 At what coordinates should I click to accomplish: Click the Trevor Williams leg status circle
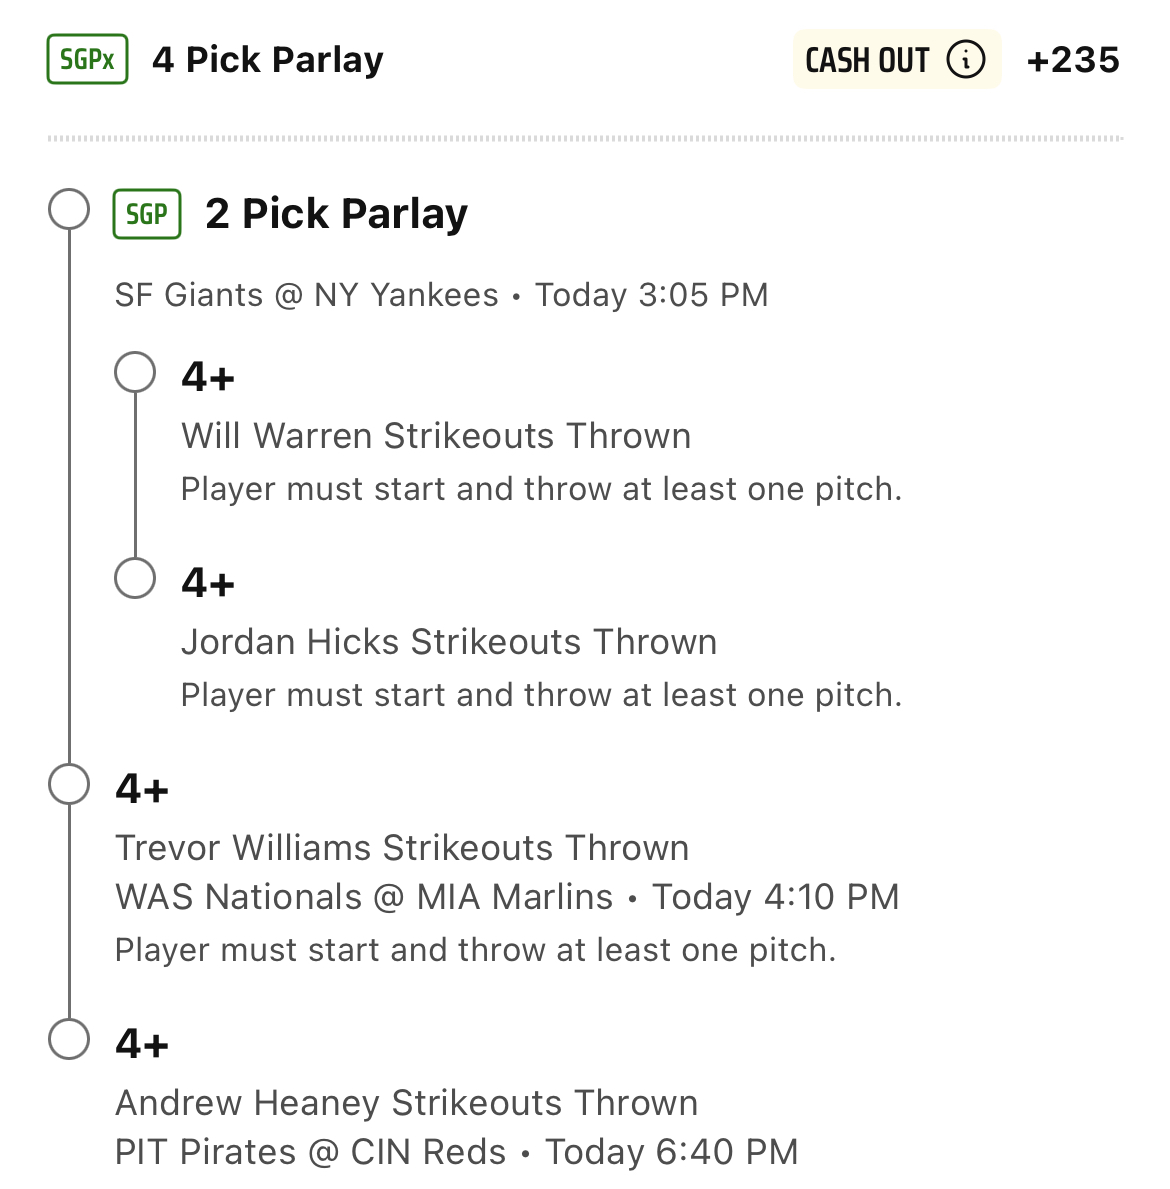pos(69,784)
